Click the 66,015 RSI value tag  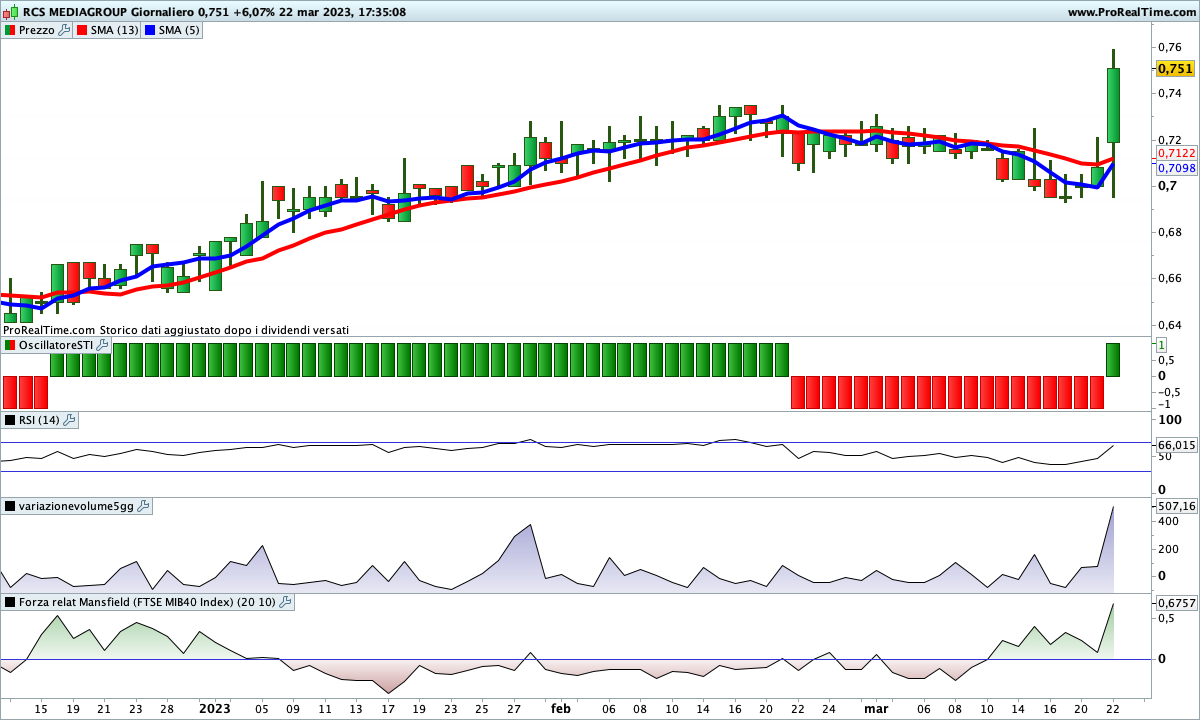click(x=1177, y=444)
